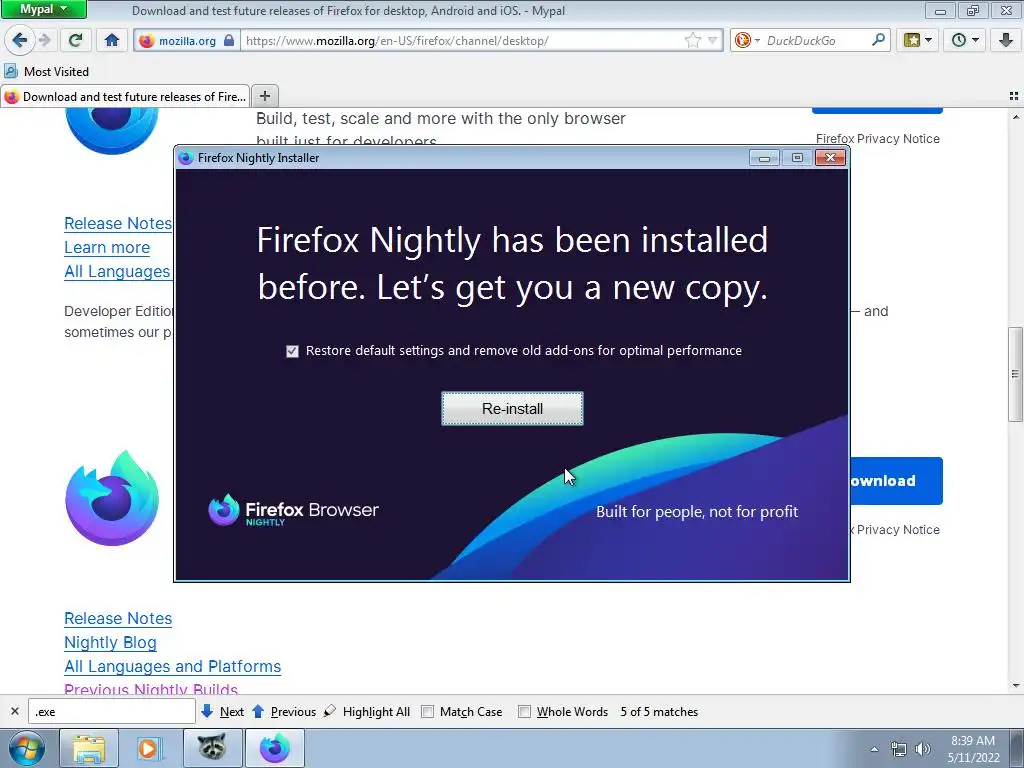Open the lower Privacy Notice link
The image size is (1024, 768).
[x=897, y=530]
